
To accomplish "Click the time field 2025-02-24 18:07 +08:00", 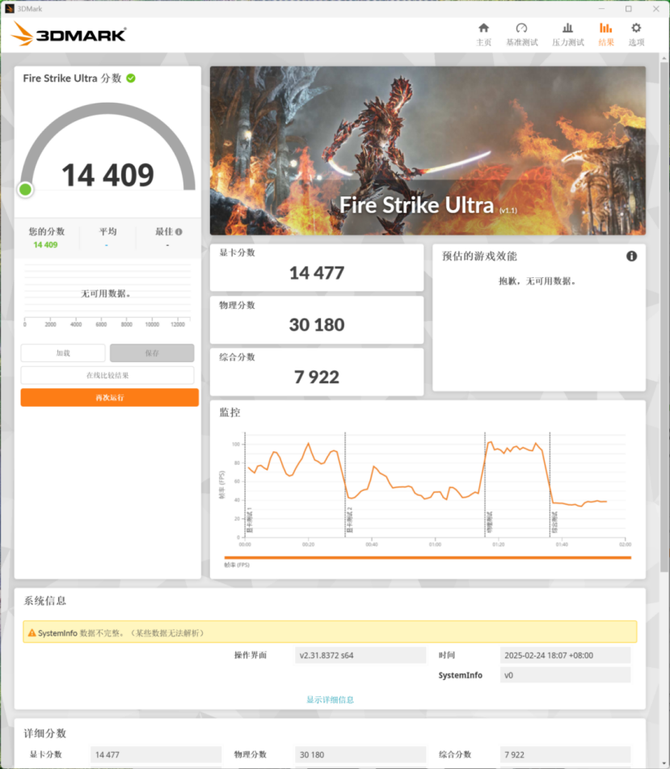I will pos(565,655).
